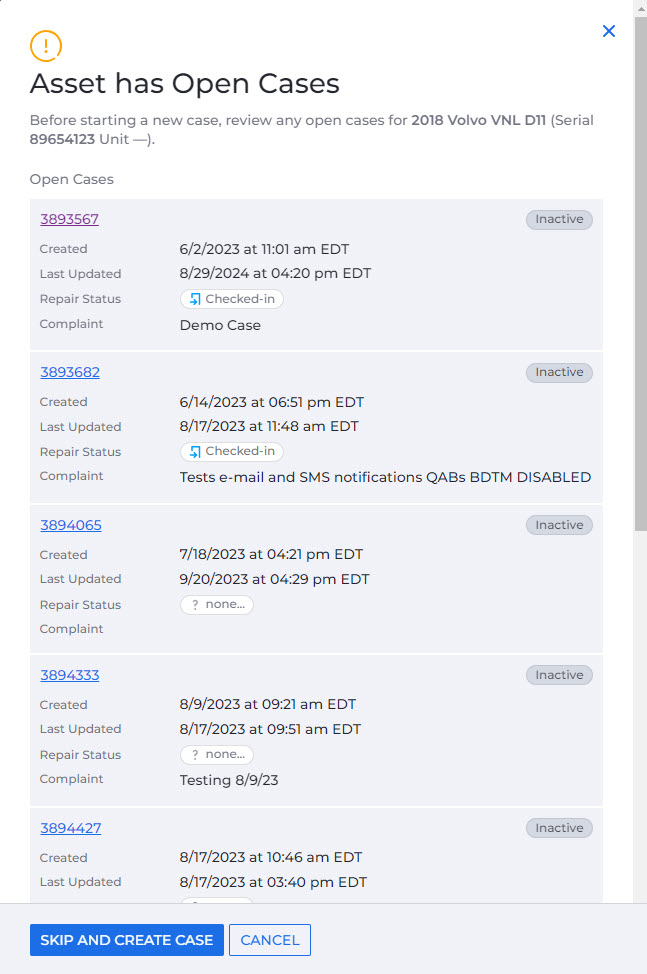Viewport: 647px width, 974px height.
Task: Open case 3893567 link
Action: (70, 219)
